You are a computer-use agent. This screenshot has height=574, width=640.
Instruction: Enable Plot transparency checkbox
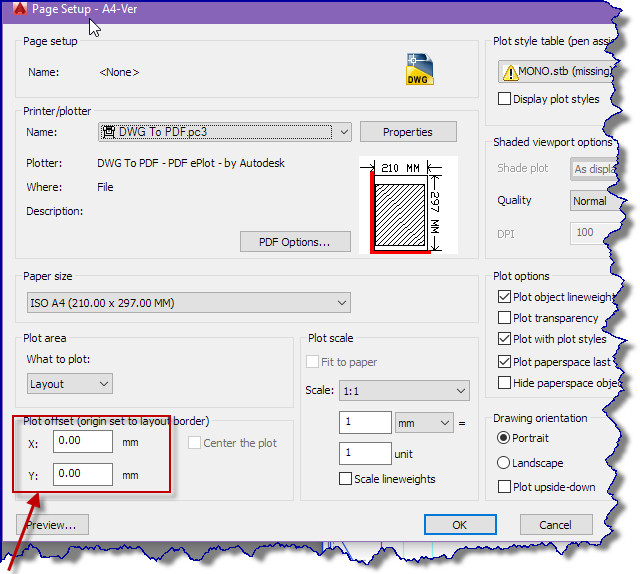pos(504,318)
